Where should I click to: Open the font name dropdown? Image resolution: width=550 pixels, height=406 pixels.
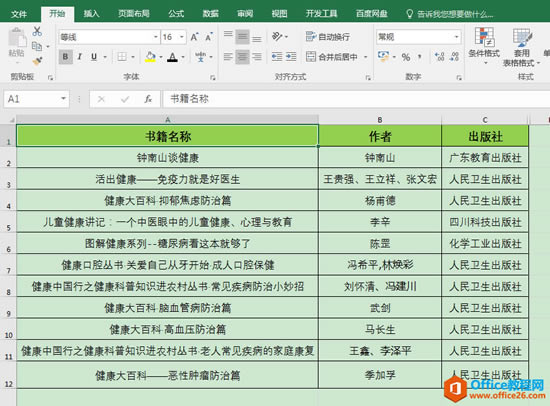(156, 37)
